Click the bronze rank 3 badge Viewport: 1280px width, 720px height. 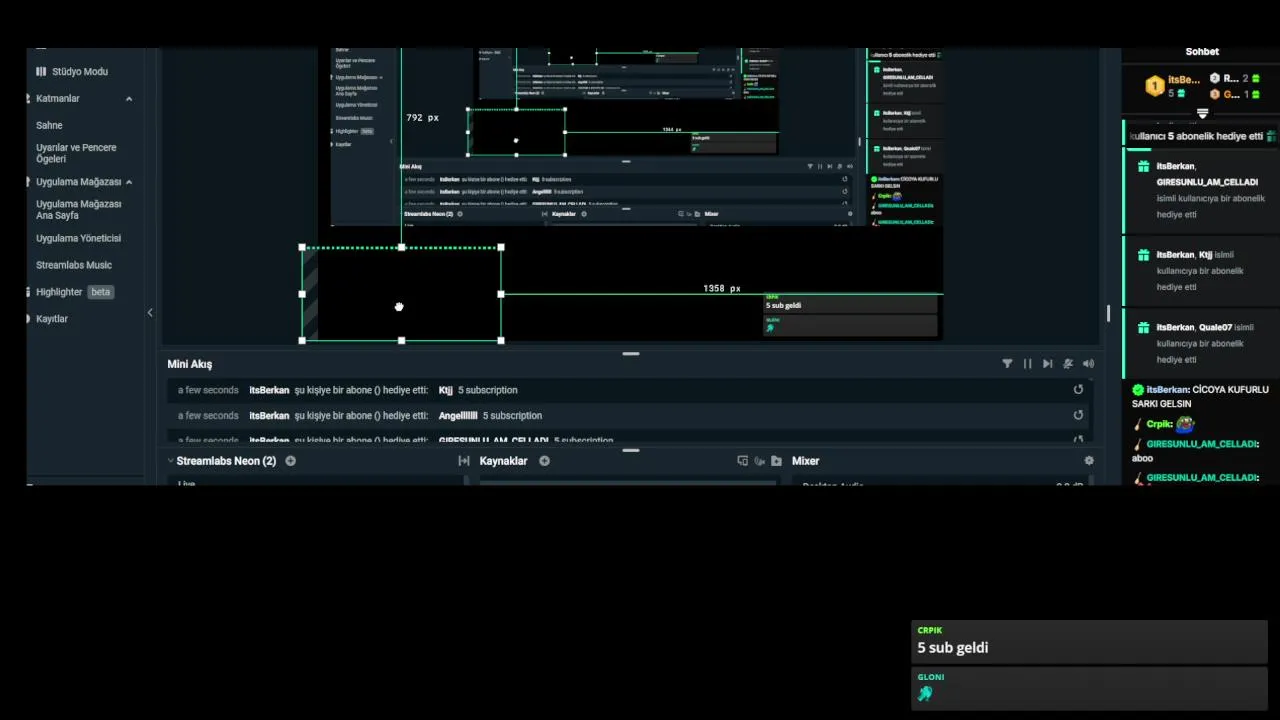pos(1215,94)
